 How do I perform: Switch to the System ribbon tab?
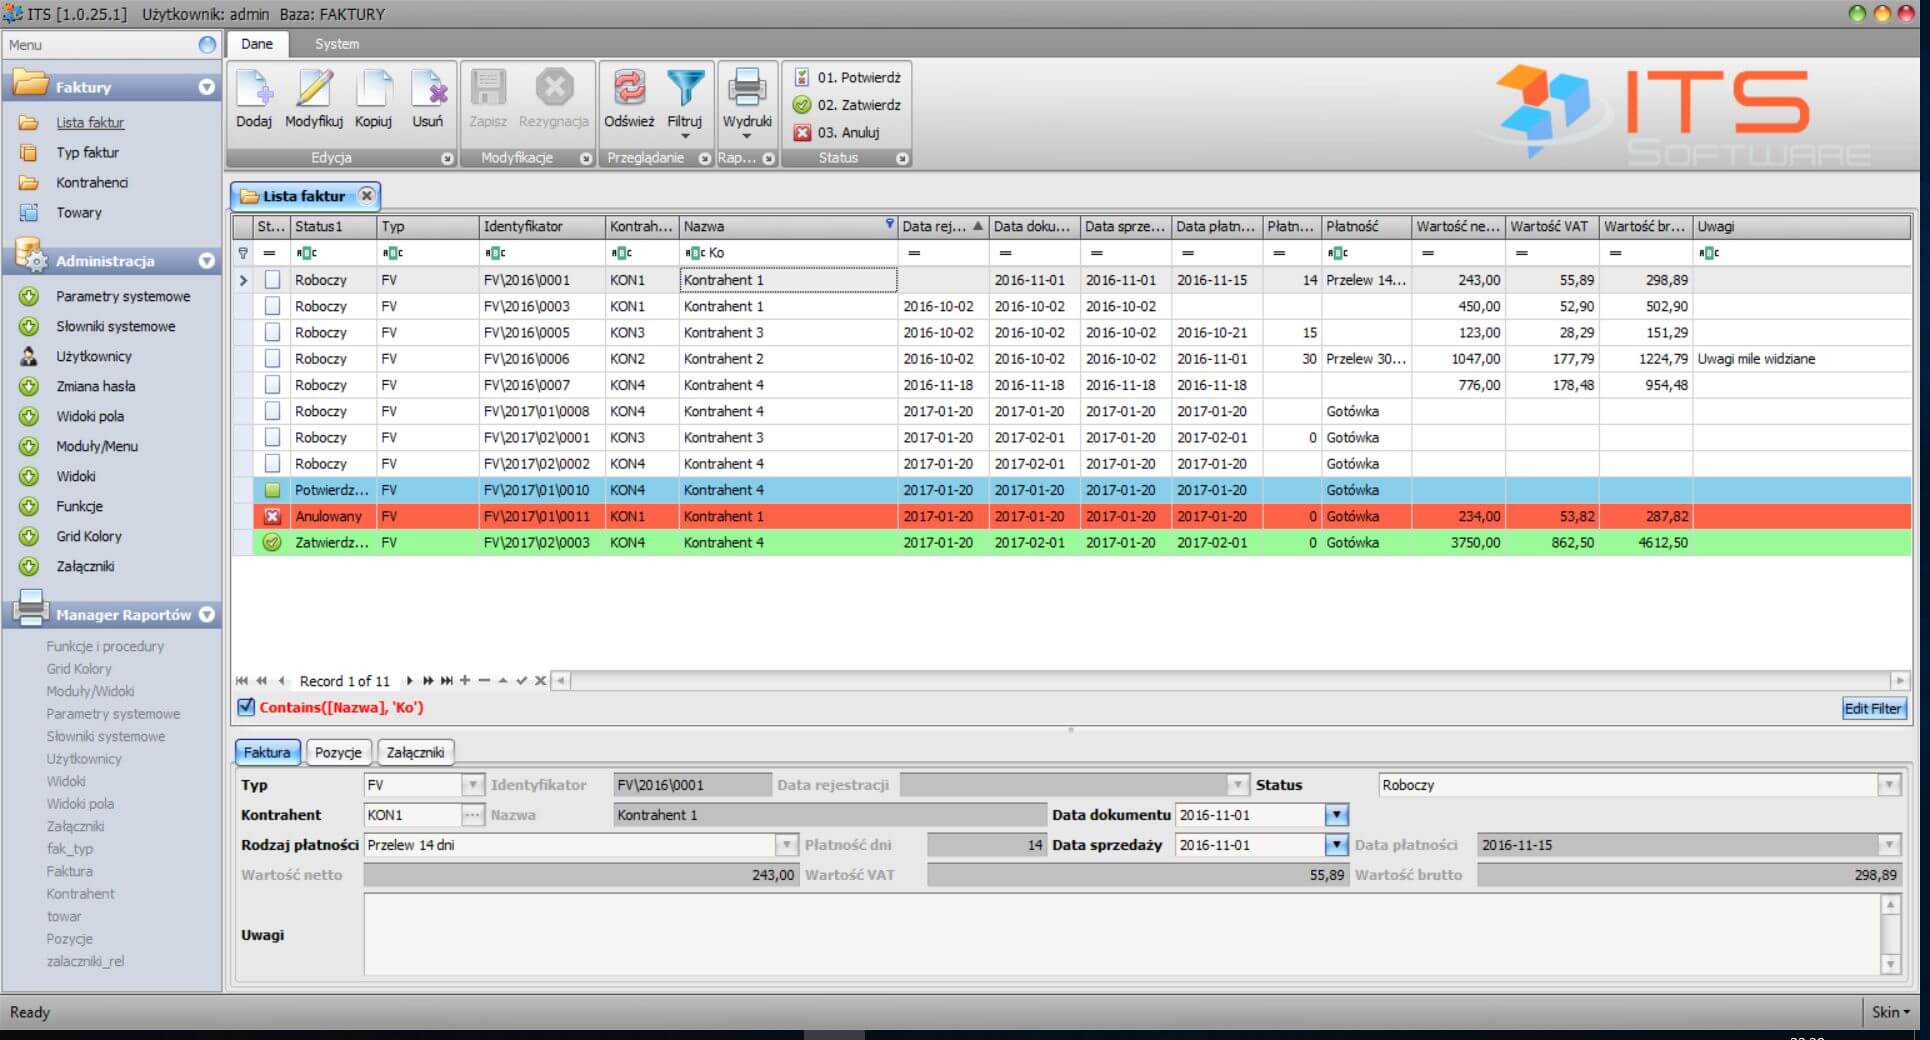coord(336,44)
